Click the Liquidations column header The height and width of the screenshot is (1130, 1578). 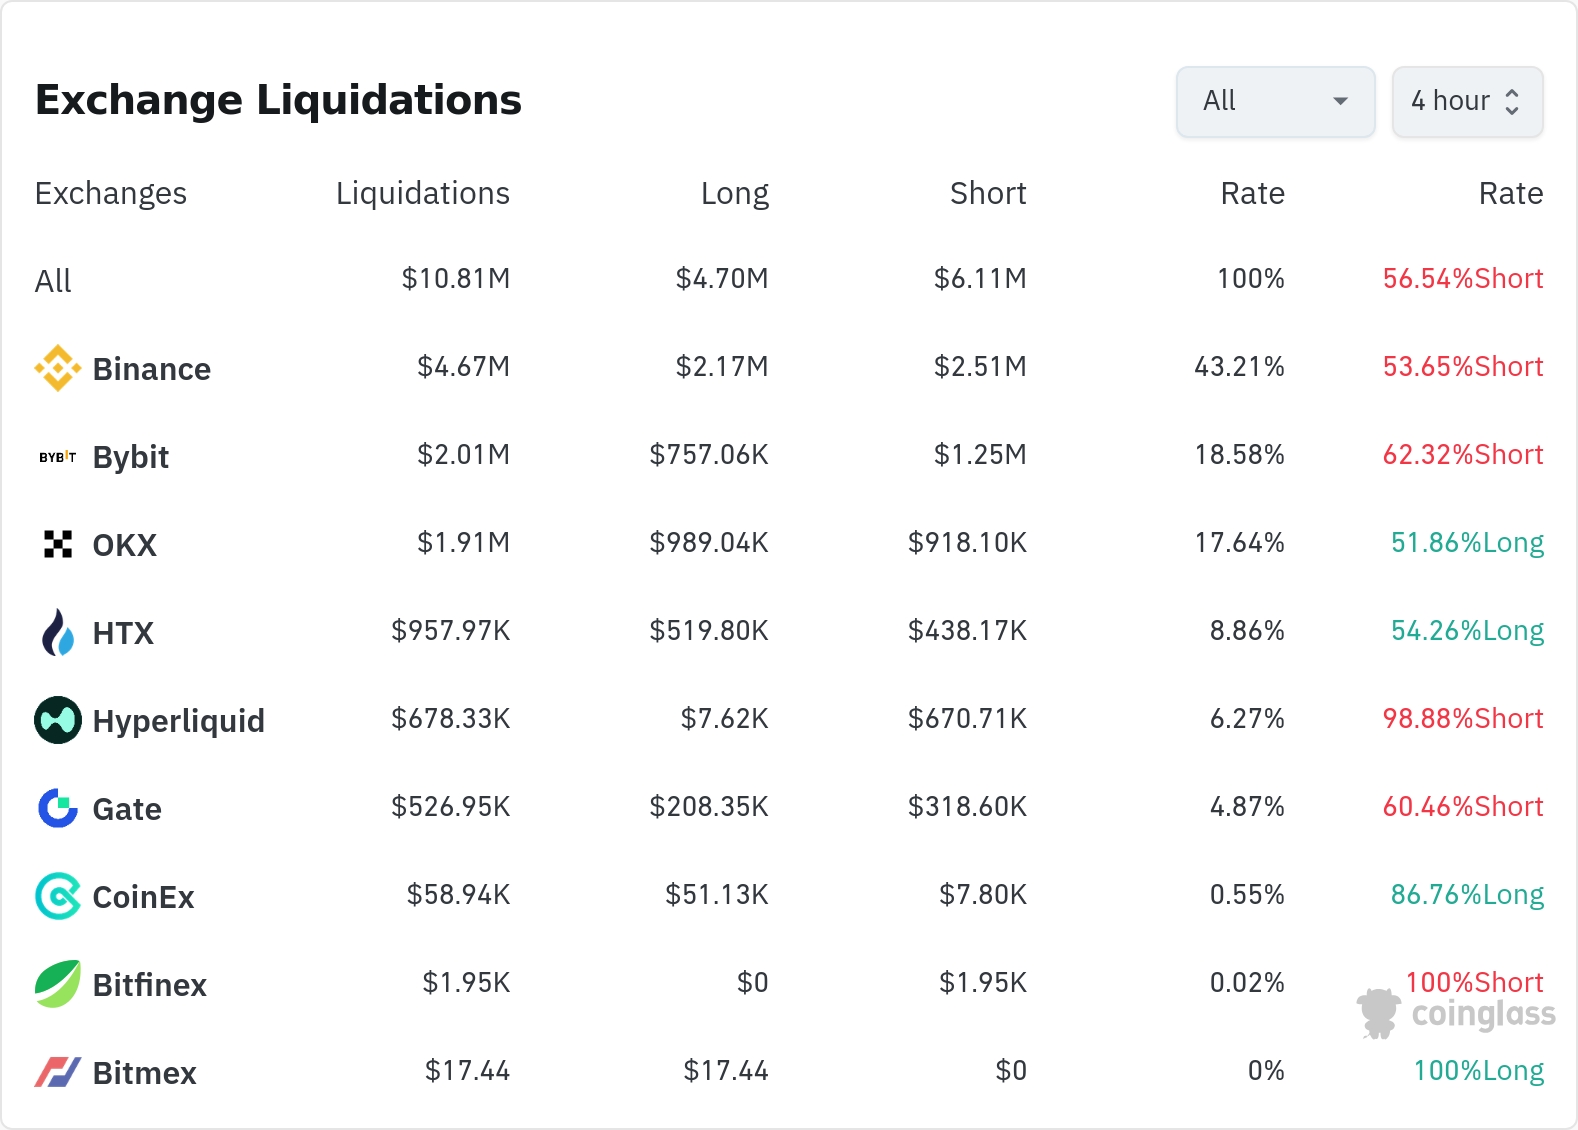[x=422, y=193]
